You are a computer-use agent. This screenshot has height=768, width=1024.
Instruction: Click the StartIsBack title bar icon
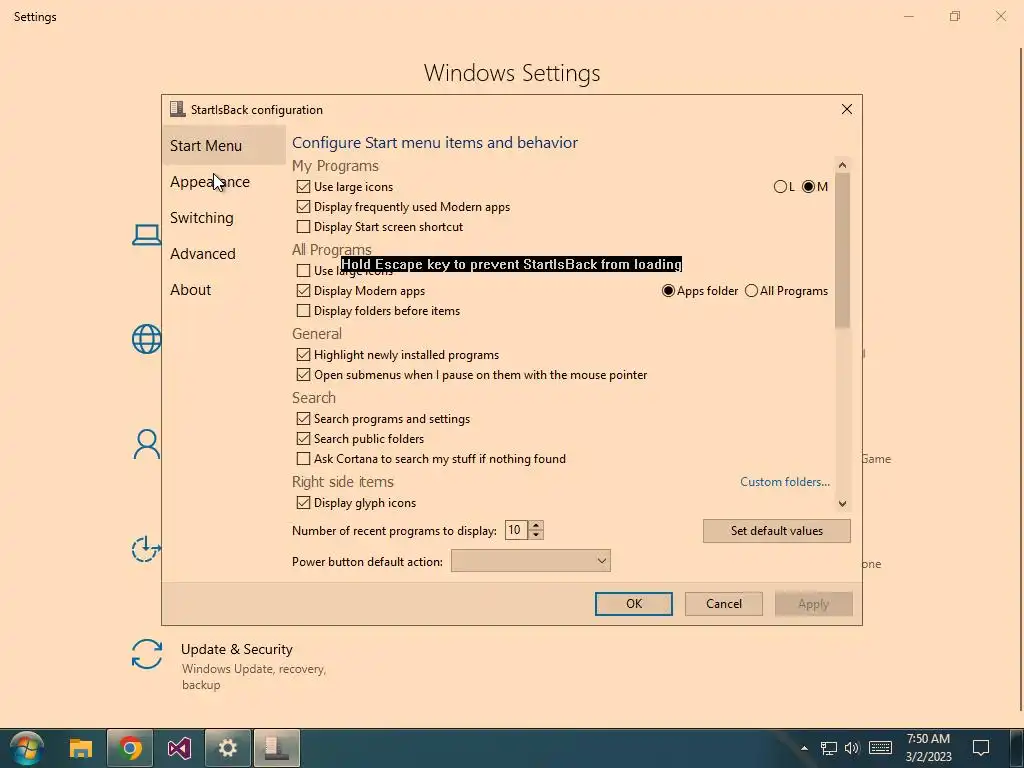point(177,109)
